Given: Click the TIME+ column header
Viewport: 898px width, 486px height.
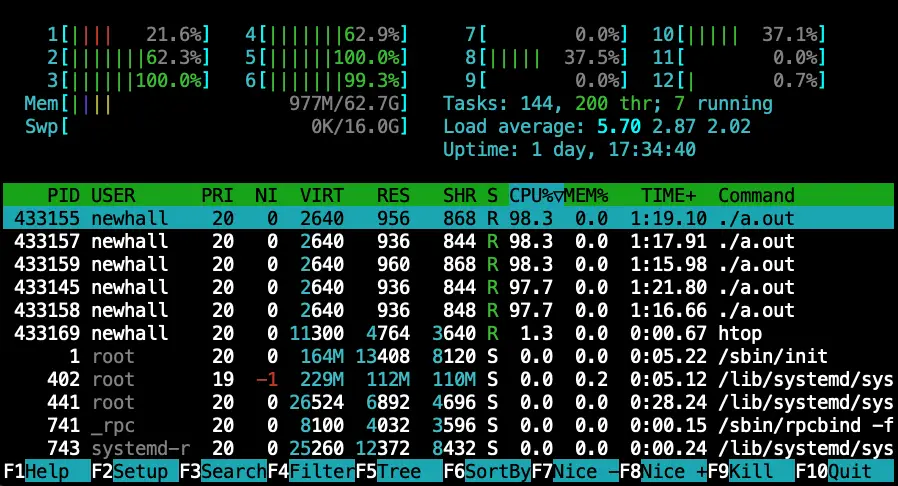Looking at the screenshot, I should tap(668, 195).
